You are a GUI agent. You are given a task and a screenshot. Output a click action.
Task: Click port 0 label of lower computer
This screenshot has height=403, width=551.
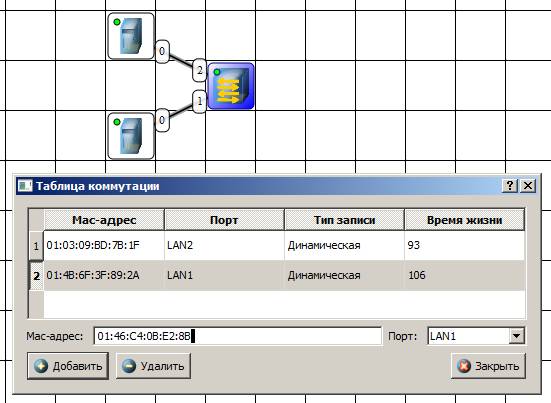(x=162, y=120)
